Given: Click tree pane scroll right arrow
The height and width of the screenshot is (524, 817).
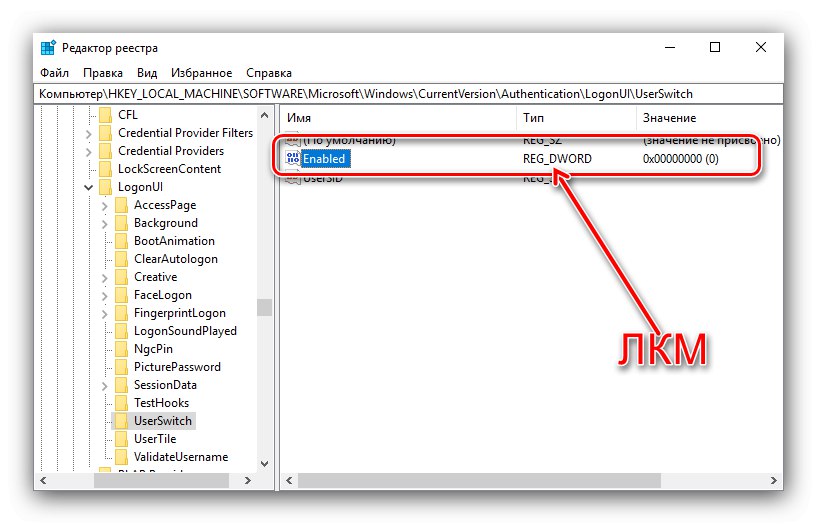Looking at the screenshot, I should click(248, 480).
